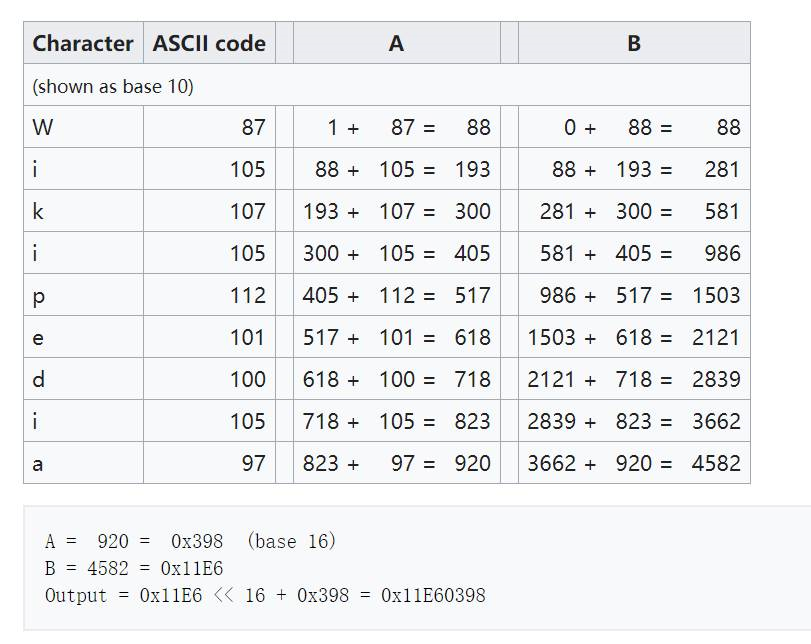Click the A cell "1 + 87 = 88"

tap(396, 127)
